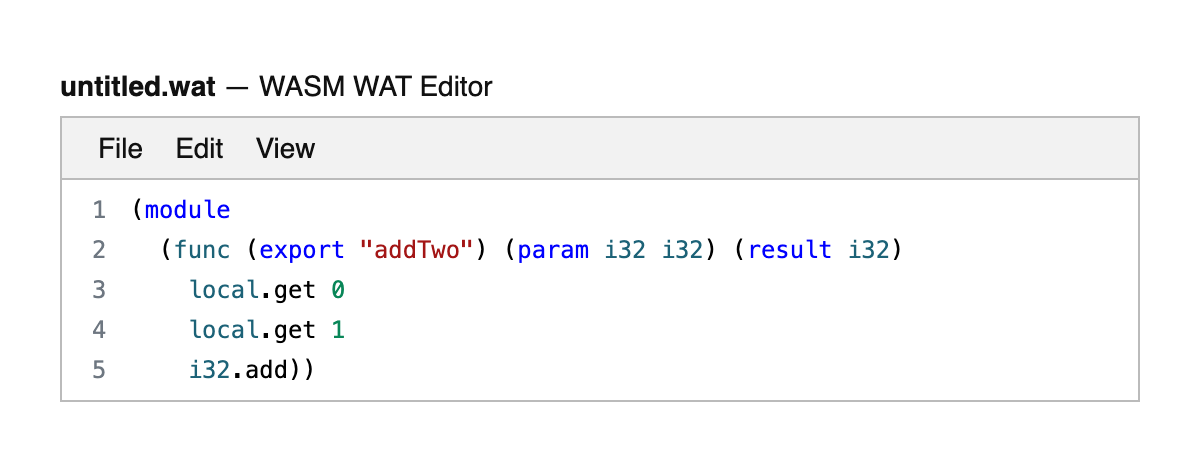This screenshot has width=1200, height=470.
Task: Place cursor on the module keyword
Action: 188,210
